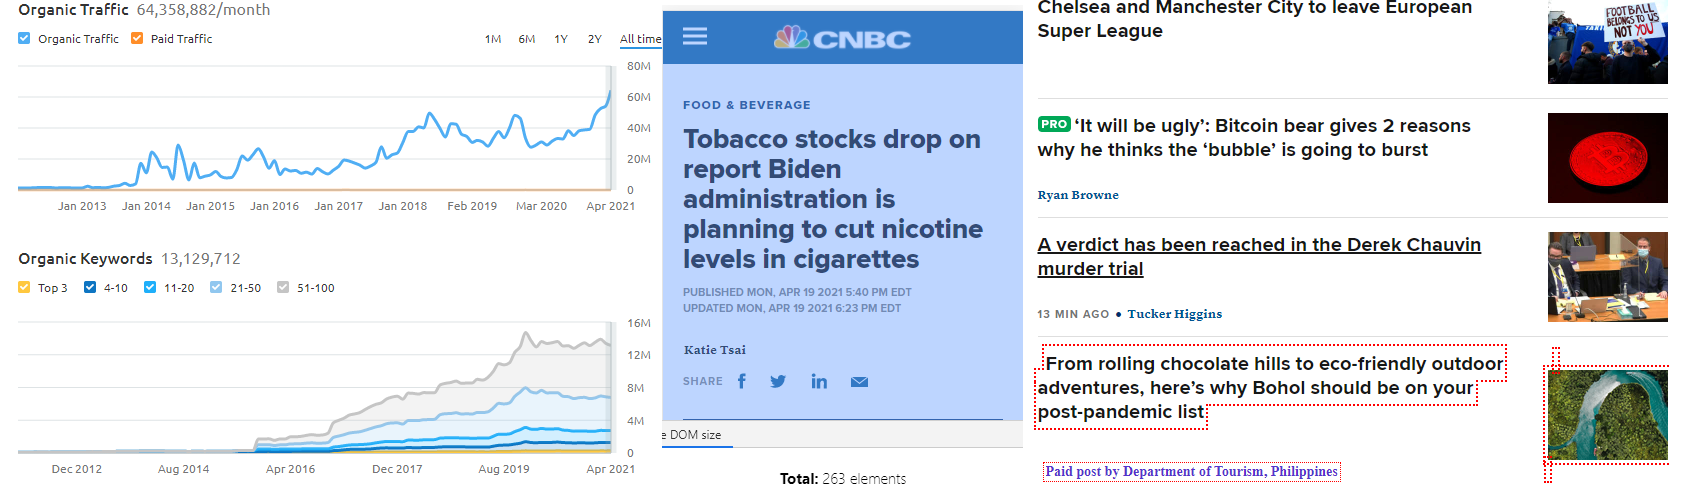This screenshot has width=1682, height=492.
Task: Open the Food & Beverage section
Action: coord(747,105)
